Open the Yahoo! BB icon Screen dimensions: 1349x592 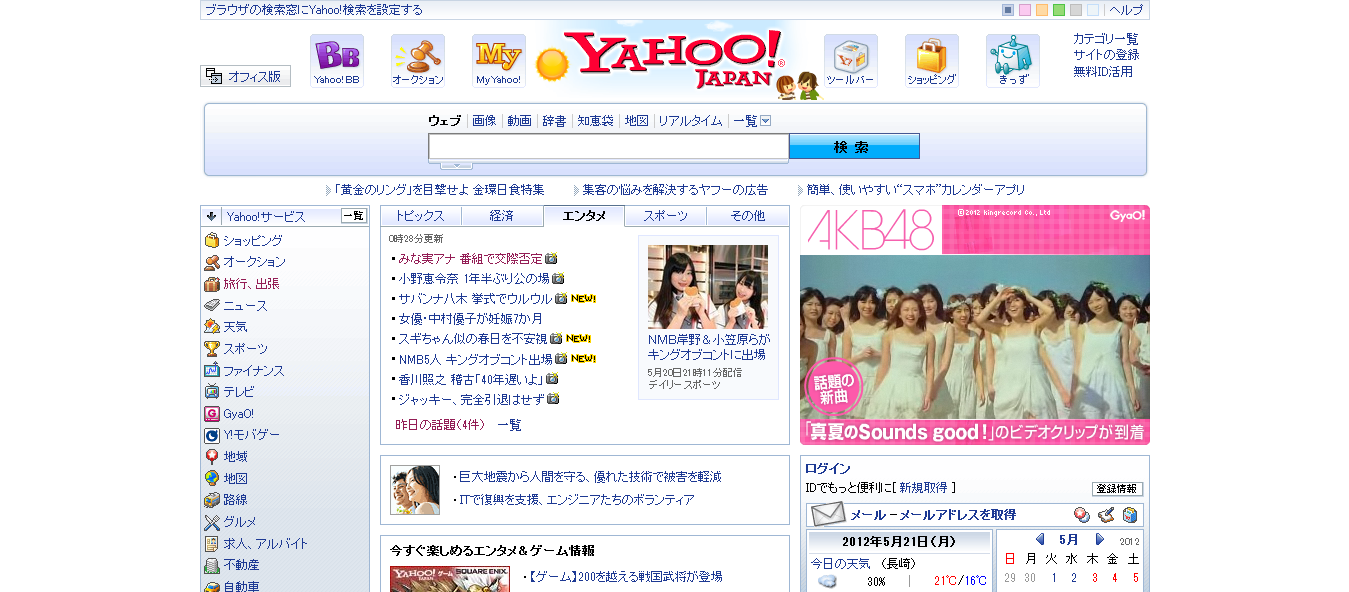(x=337, y=61)
